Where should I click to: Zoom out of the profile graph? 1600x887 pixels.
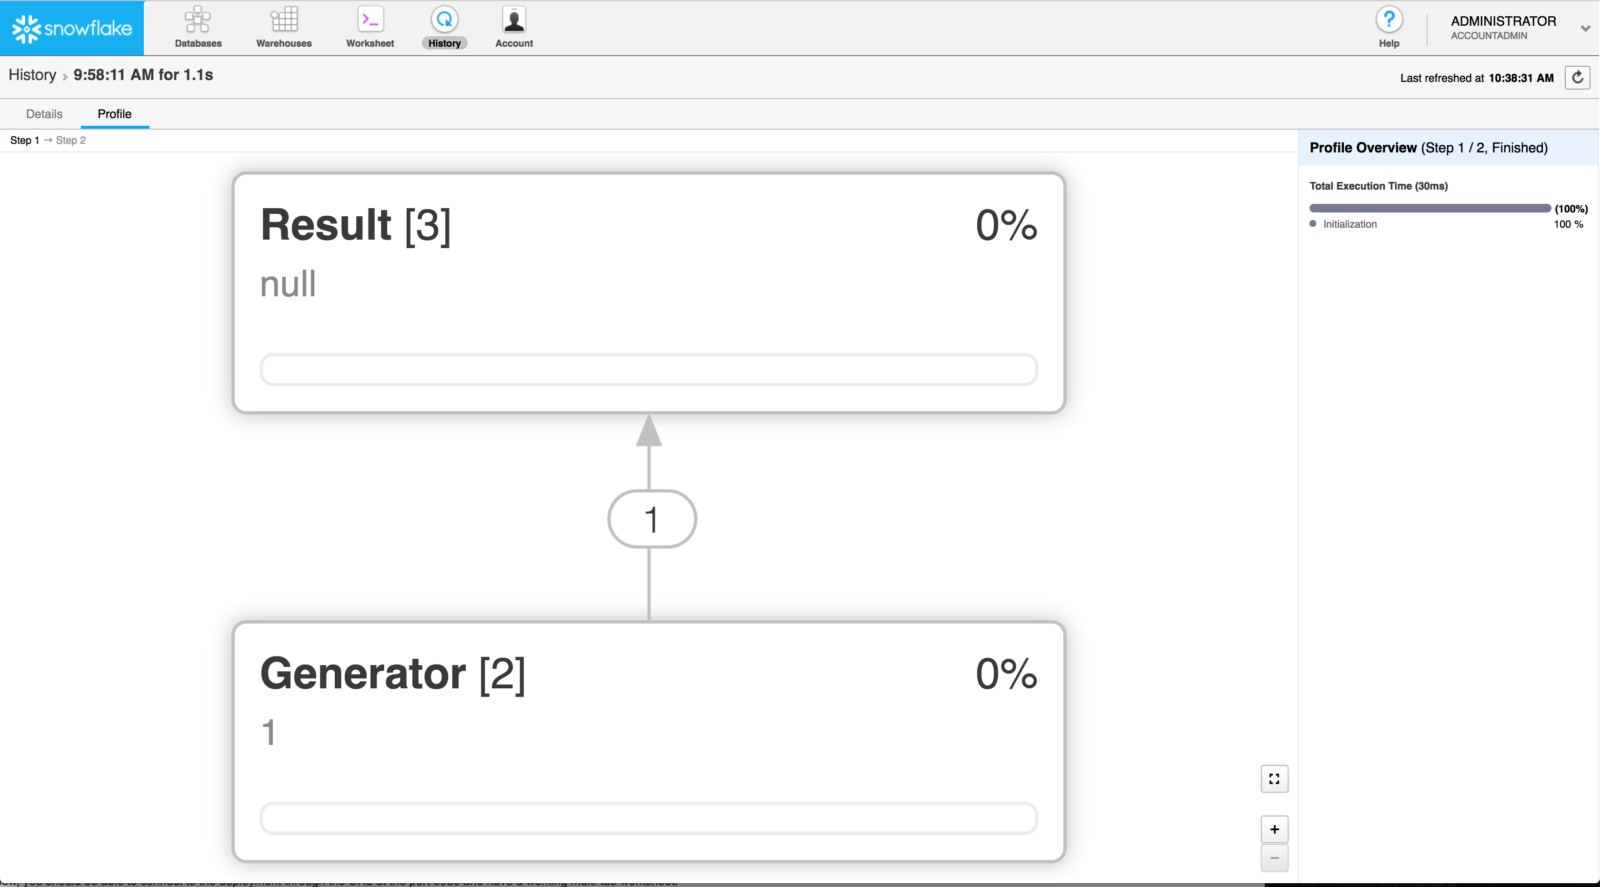[1274, 858]
